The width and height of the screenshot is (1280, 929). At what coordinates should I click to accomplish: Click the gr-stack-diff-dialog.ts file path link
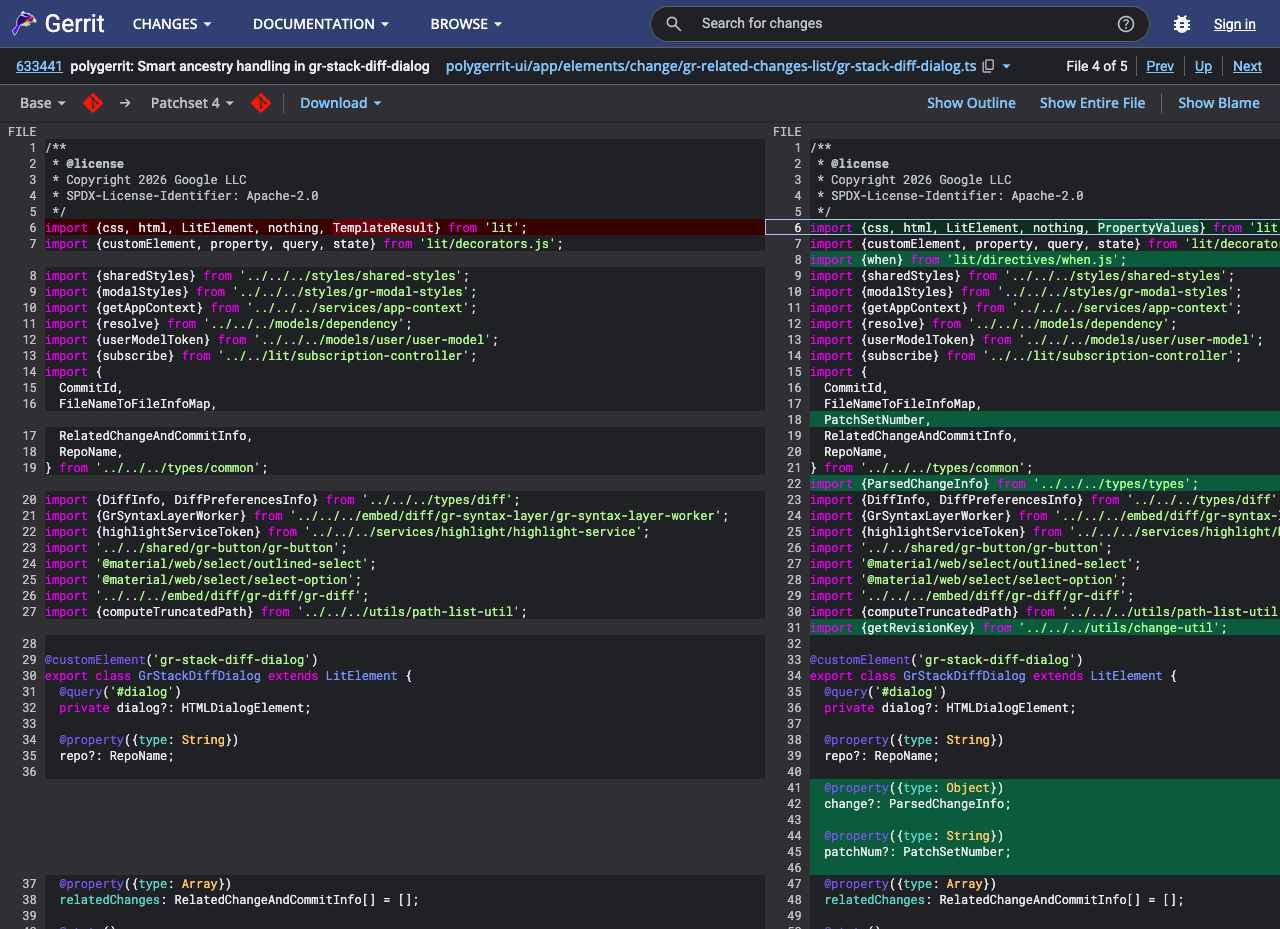[711, 66]
